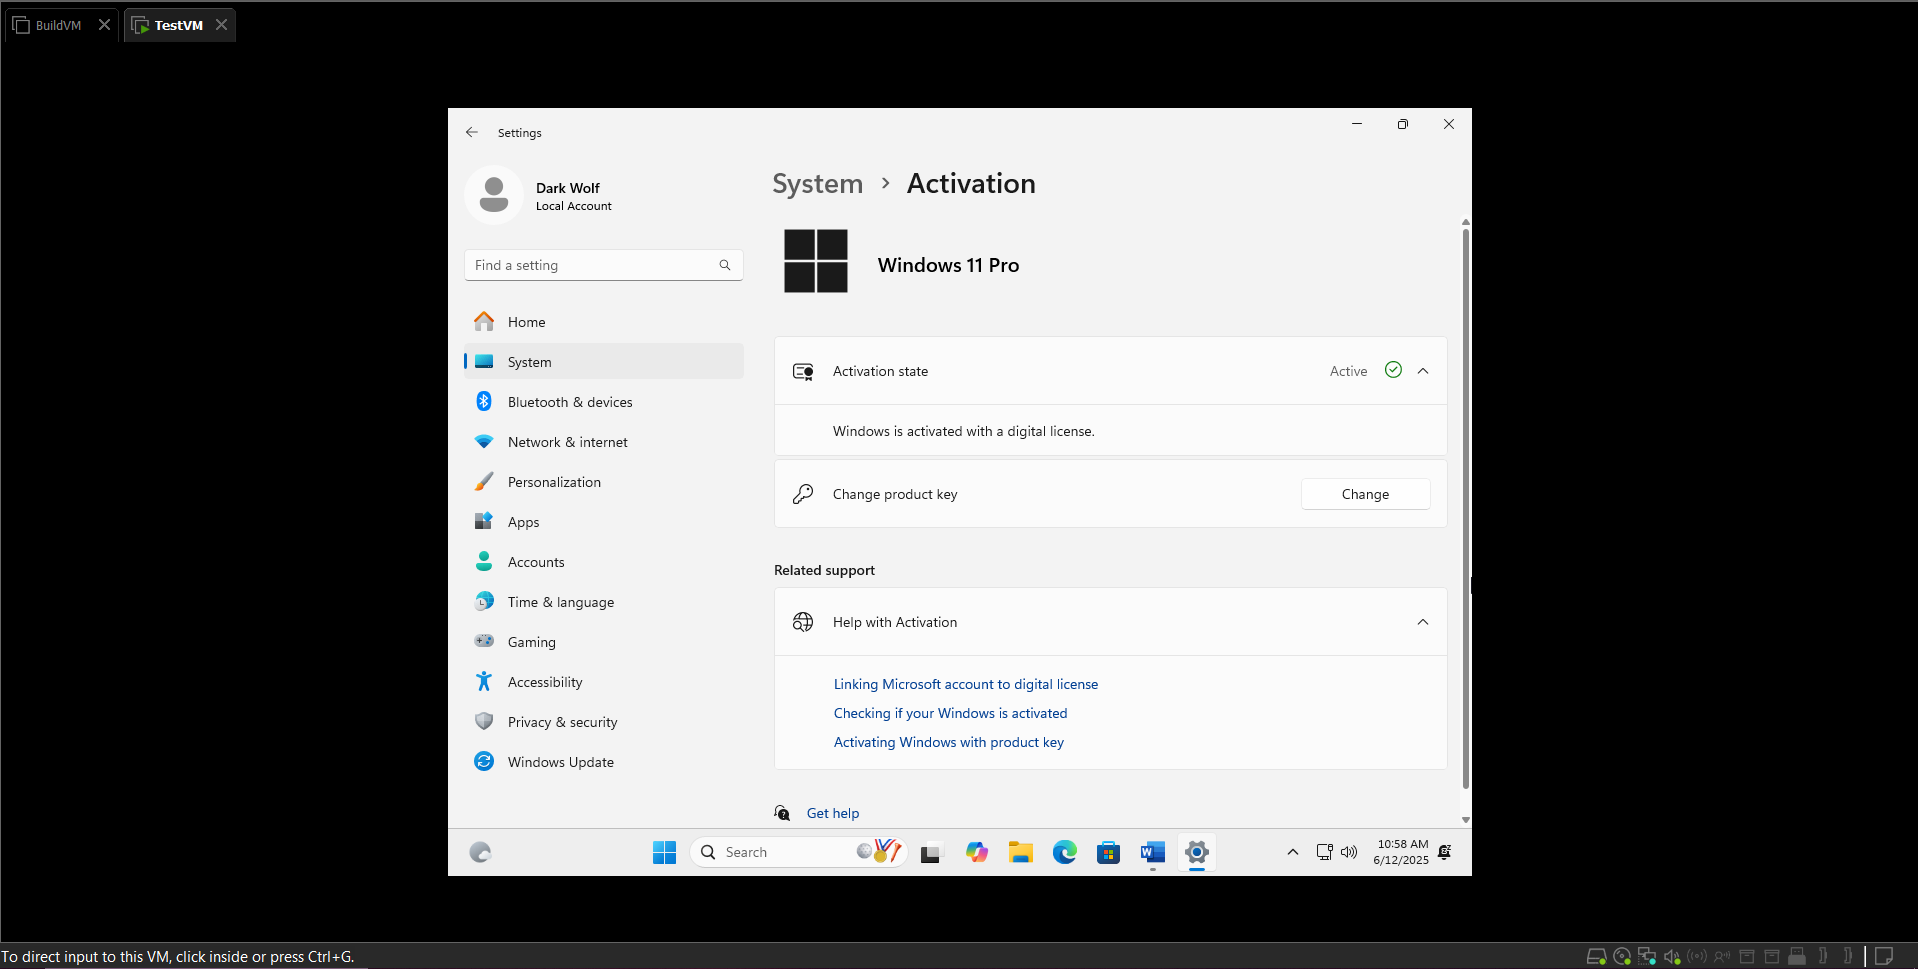Click the taskbar Search box
Image resolution: width=1918 pixels, height=969 pixels.
click(798, 852)
